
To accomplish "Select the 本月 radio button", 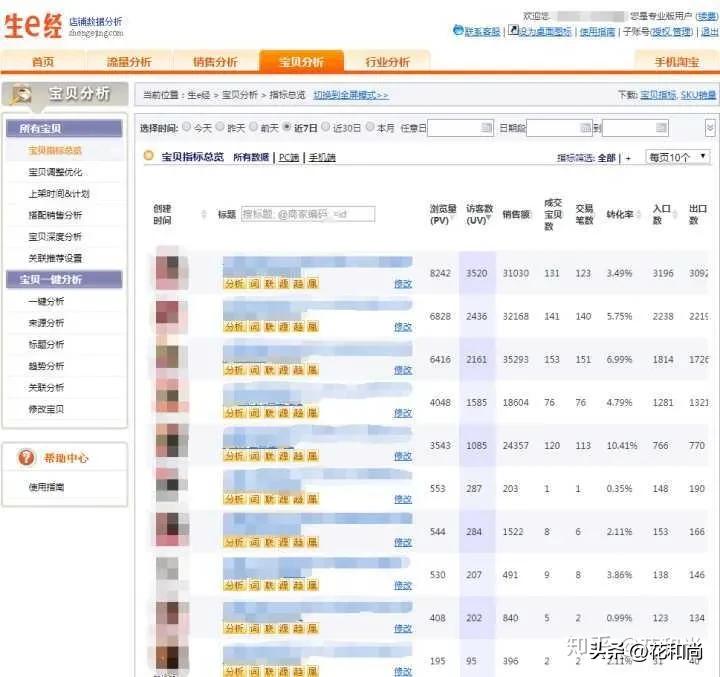I will (x=370, y=126).
